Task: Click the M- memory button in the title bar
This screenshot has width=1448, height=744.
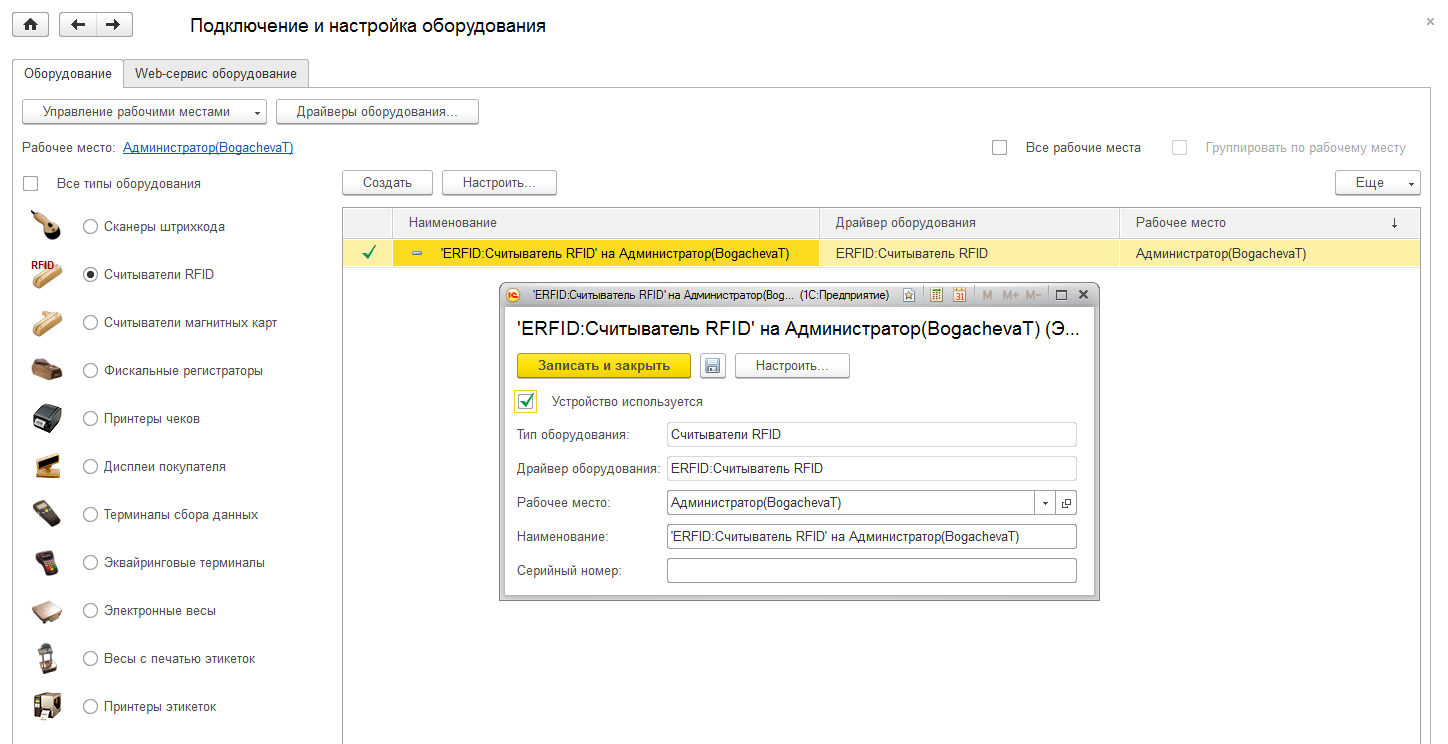Action: [1034, 295]
